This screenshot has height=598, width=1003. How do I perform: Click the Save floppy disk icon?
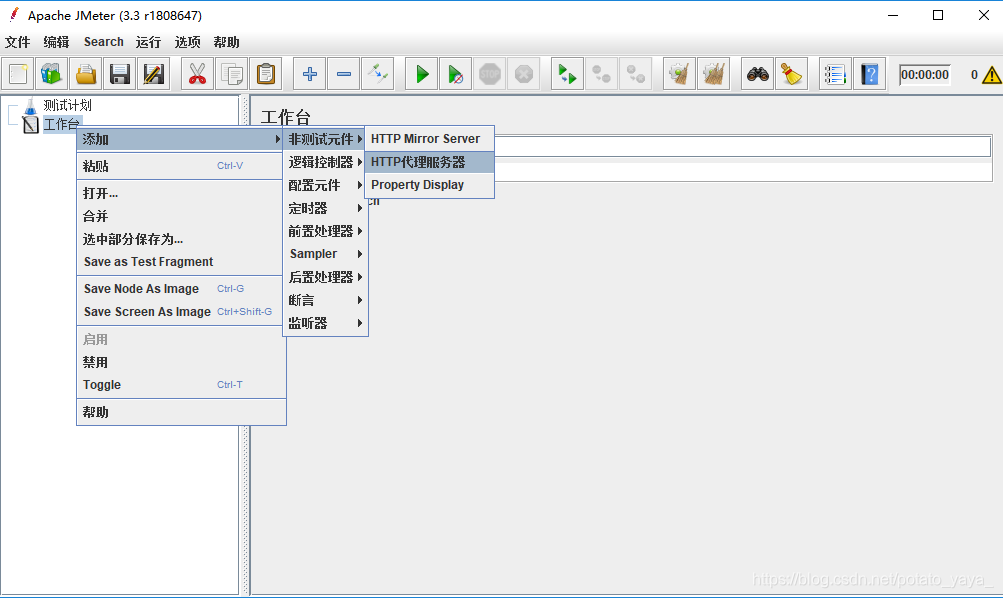coord(120,74)
